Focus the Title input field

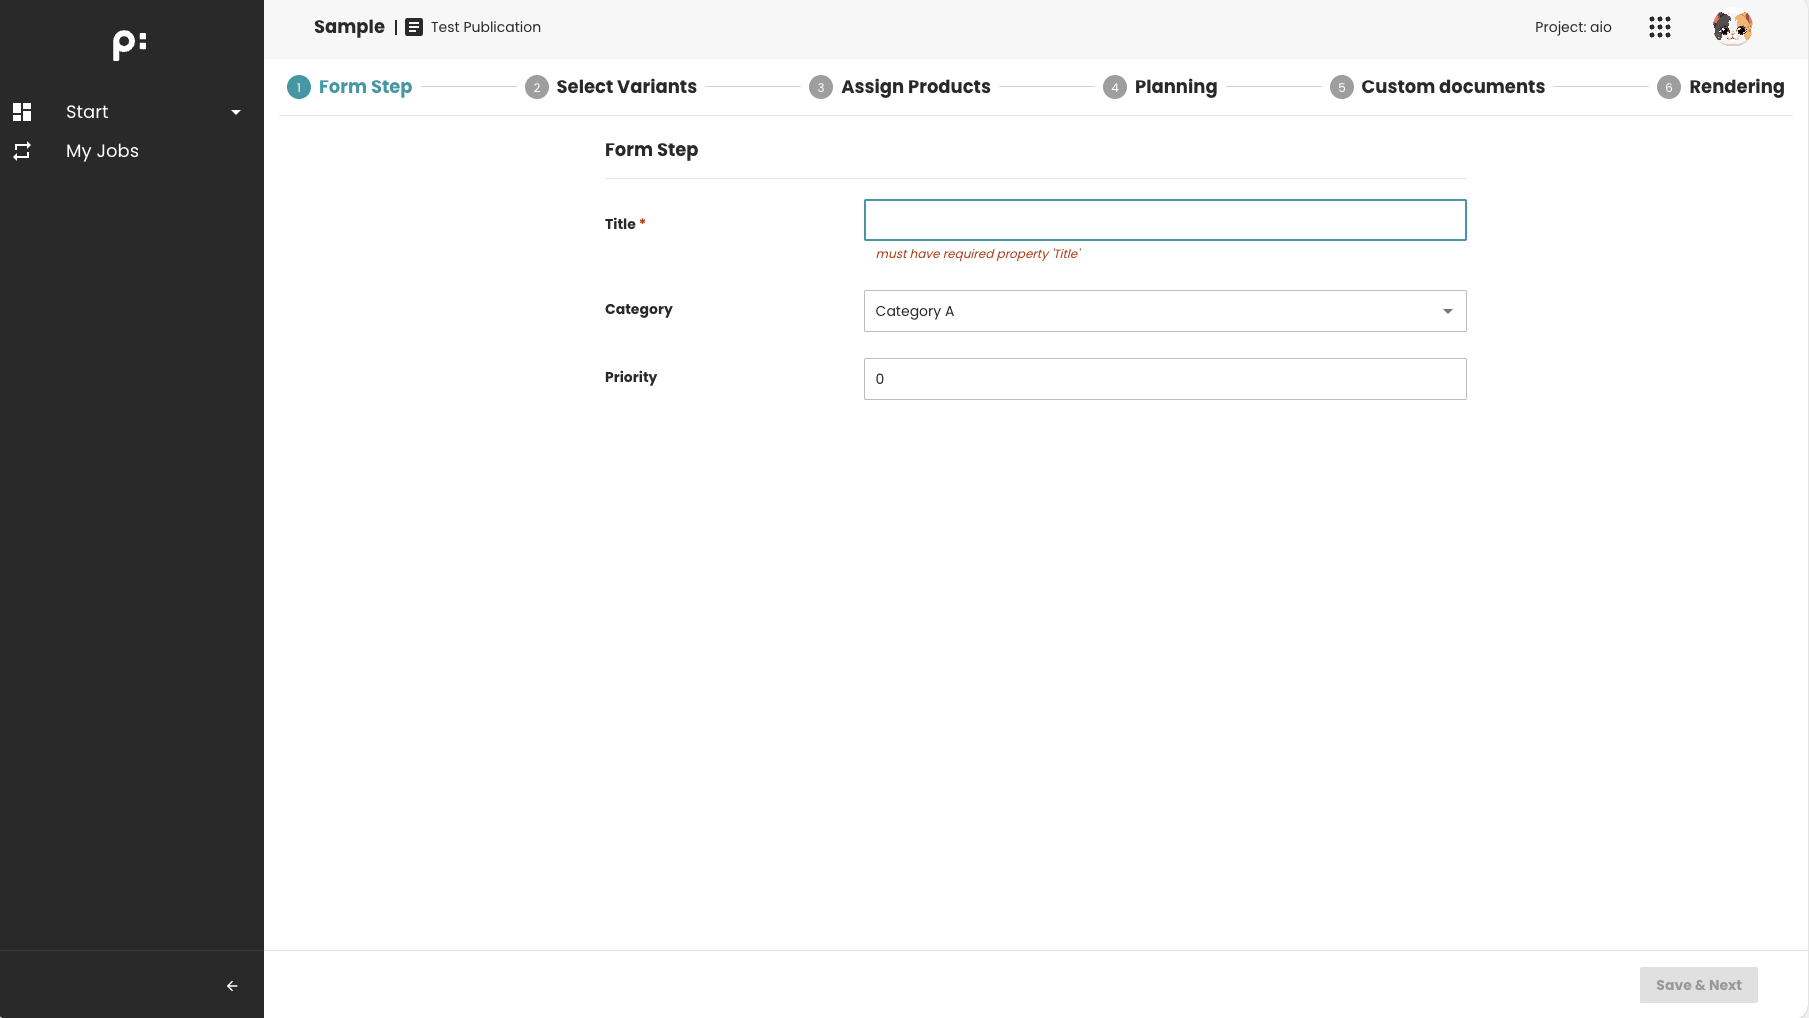1164,220
